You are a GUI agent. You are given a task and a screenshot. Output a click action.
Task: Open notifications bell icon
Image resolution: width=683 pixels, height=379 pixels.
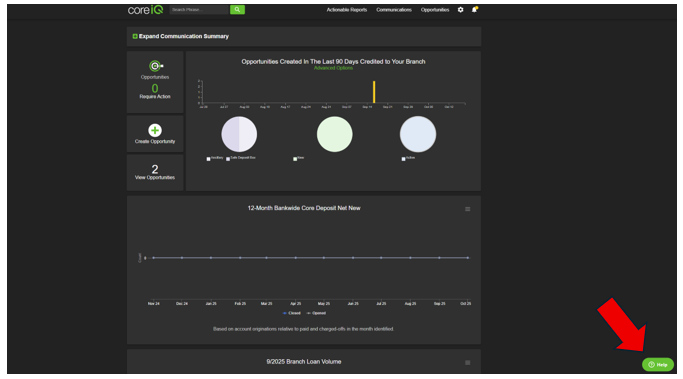tap(474, 9)
